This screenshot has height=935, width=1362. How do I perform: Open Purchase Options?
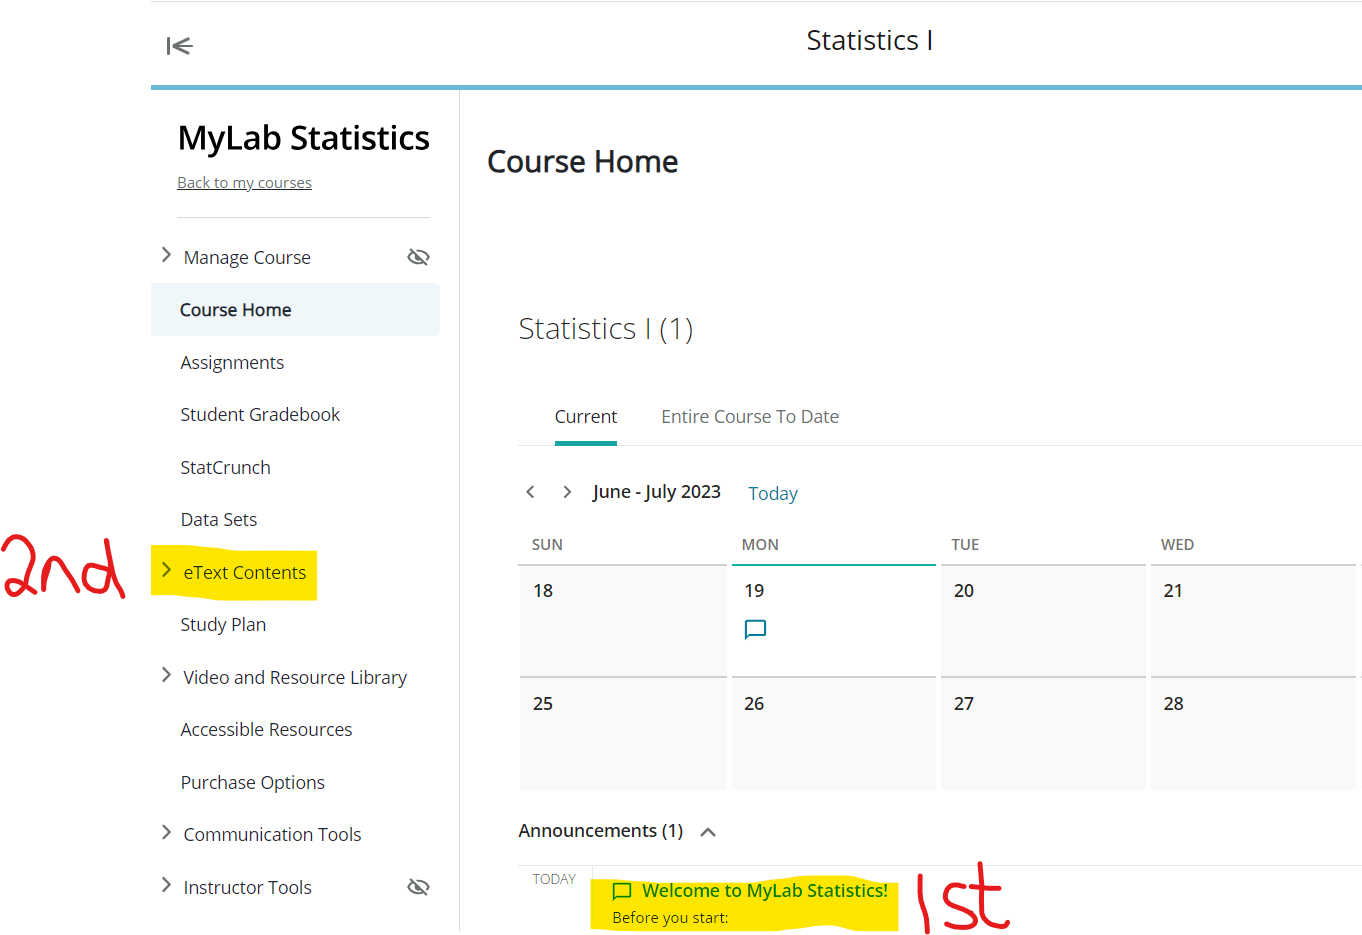tap(252, 783)
